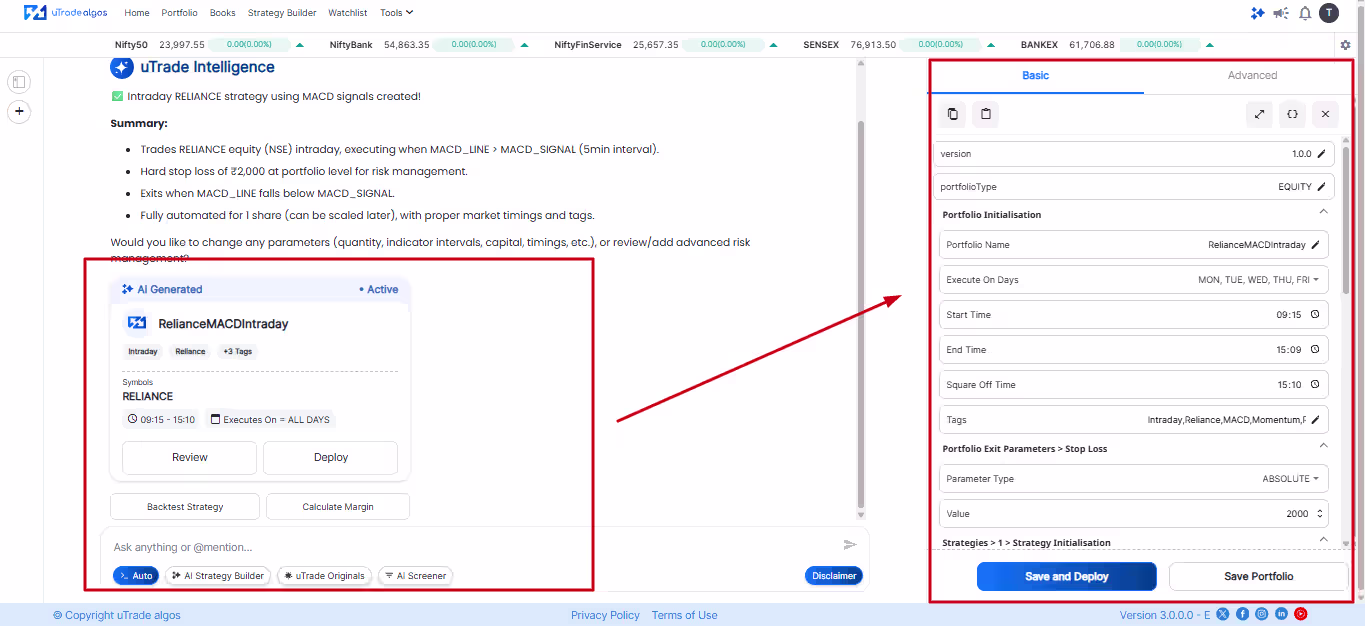Show the +3 Tags chip on card
The width and height of the screenshot is (1365, 626).
(x=237, y=352)
